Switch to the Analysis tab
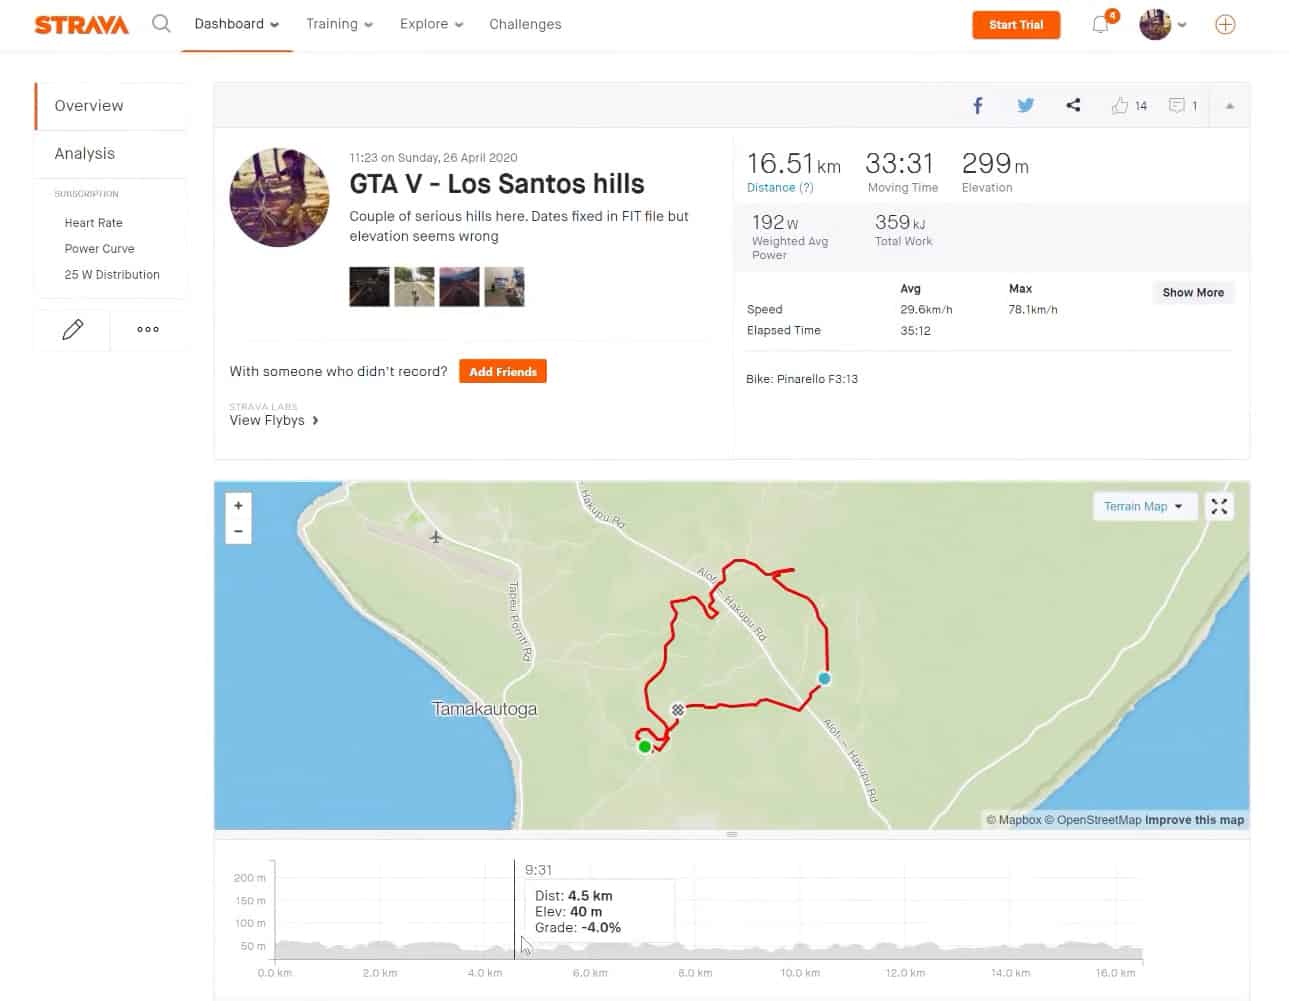The width and height of the screenshot is (1289, 1001). coord(85,153)
